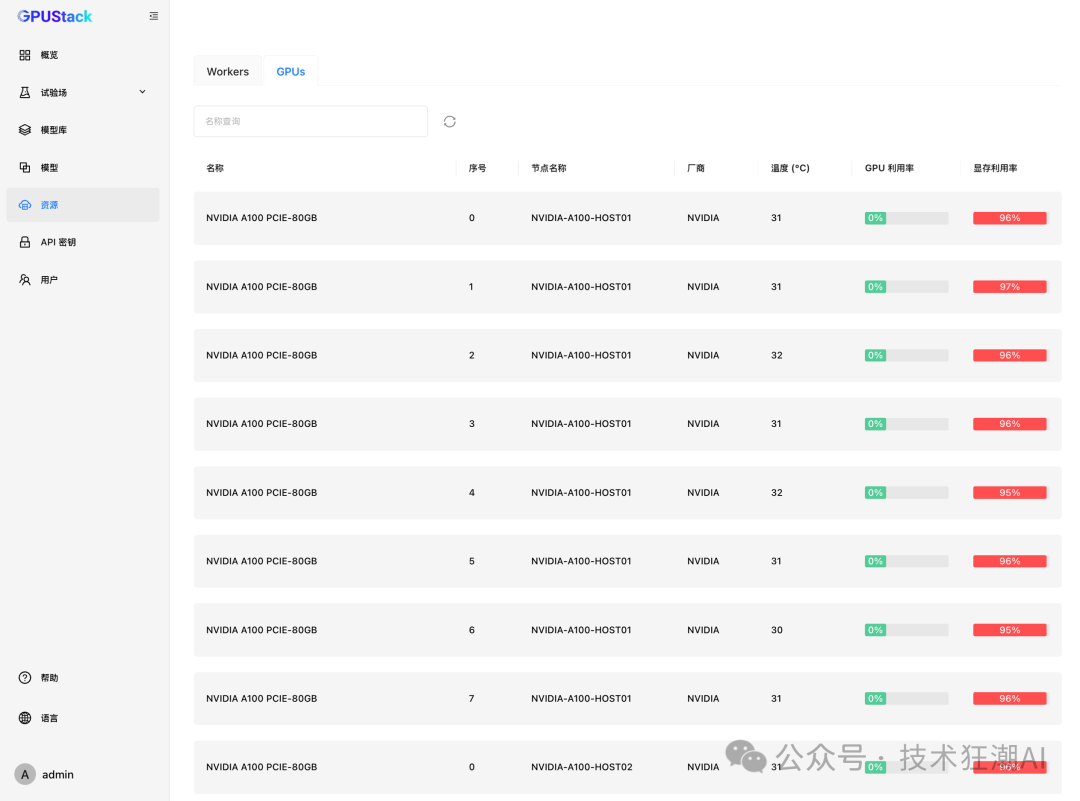Select the GPUs tab
1080x801 pixels.
(291, 72)
